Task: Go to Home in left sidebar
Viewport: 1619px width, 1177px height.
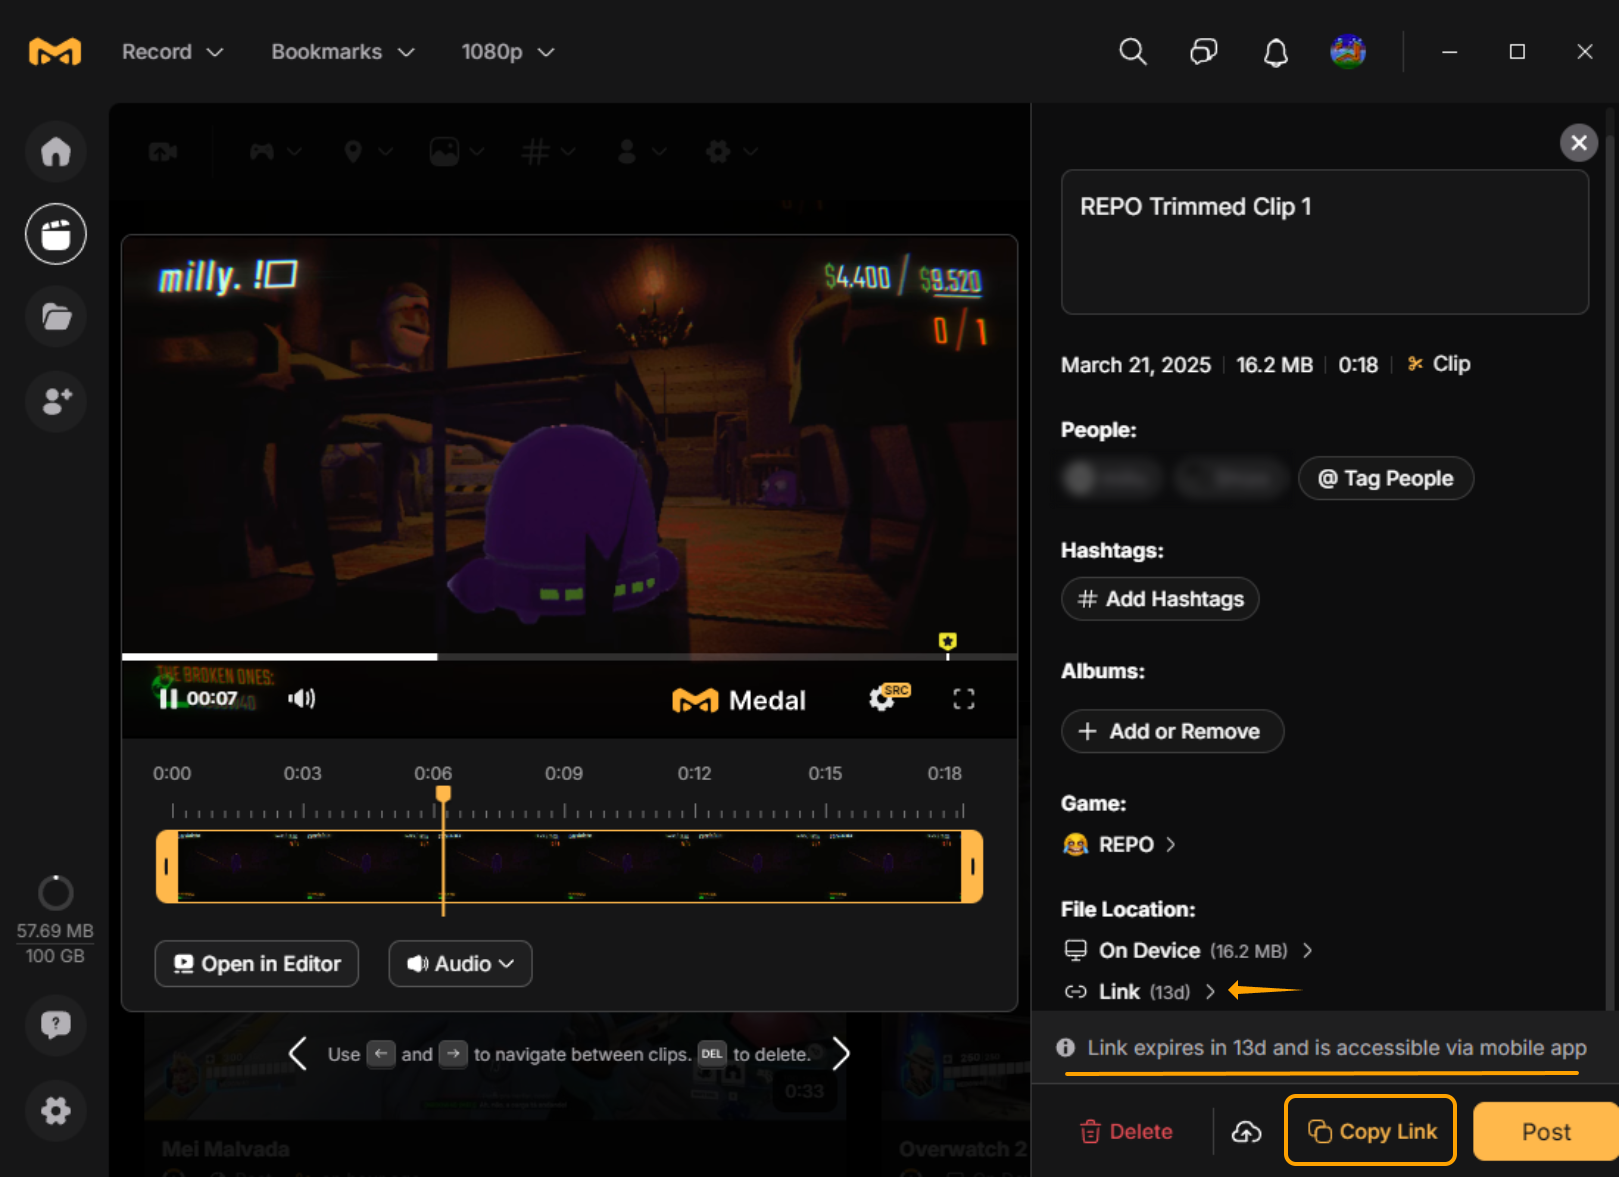Action: pyautogui.click(x=56, y=152)
